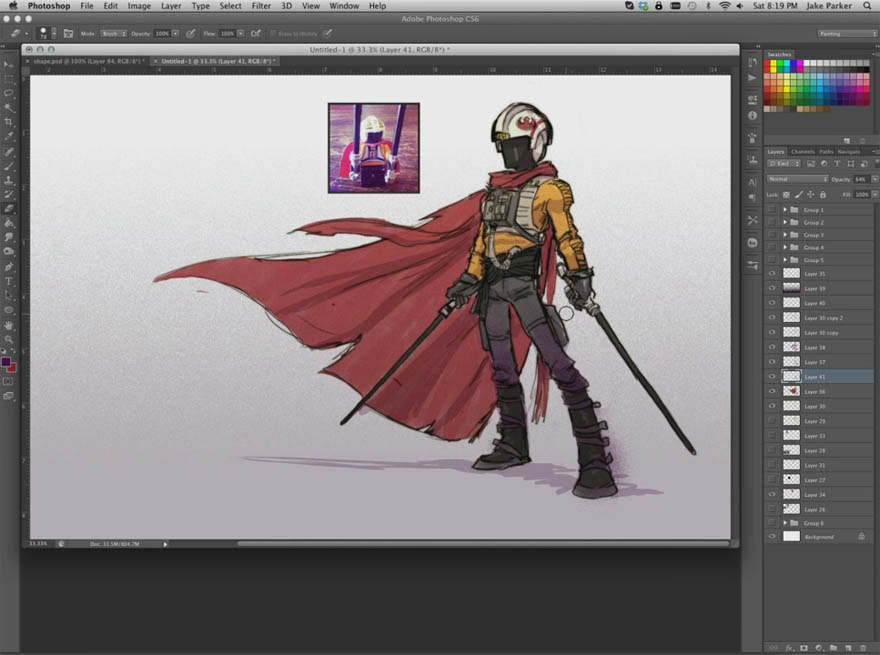The image size is (880, 655).
Task: Hide Layer 36 with eye icon
Action: pos(772,391)
